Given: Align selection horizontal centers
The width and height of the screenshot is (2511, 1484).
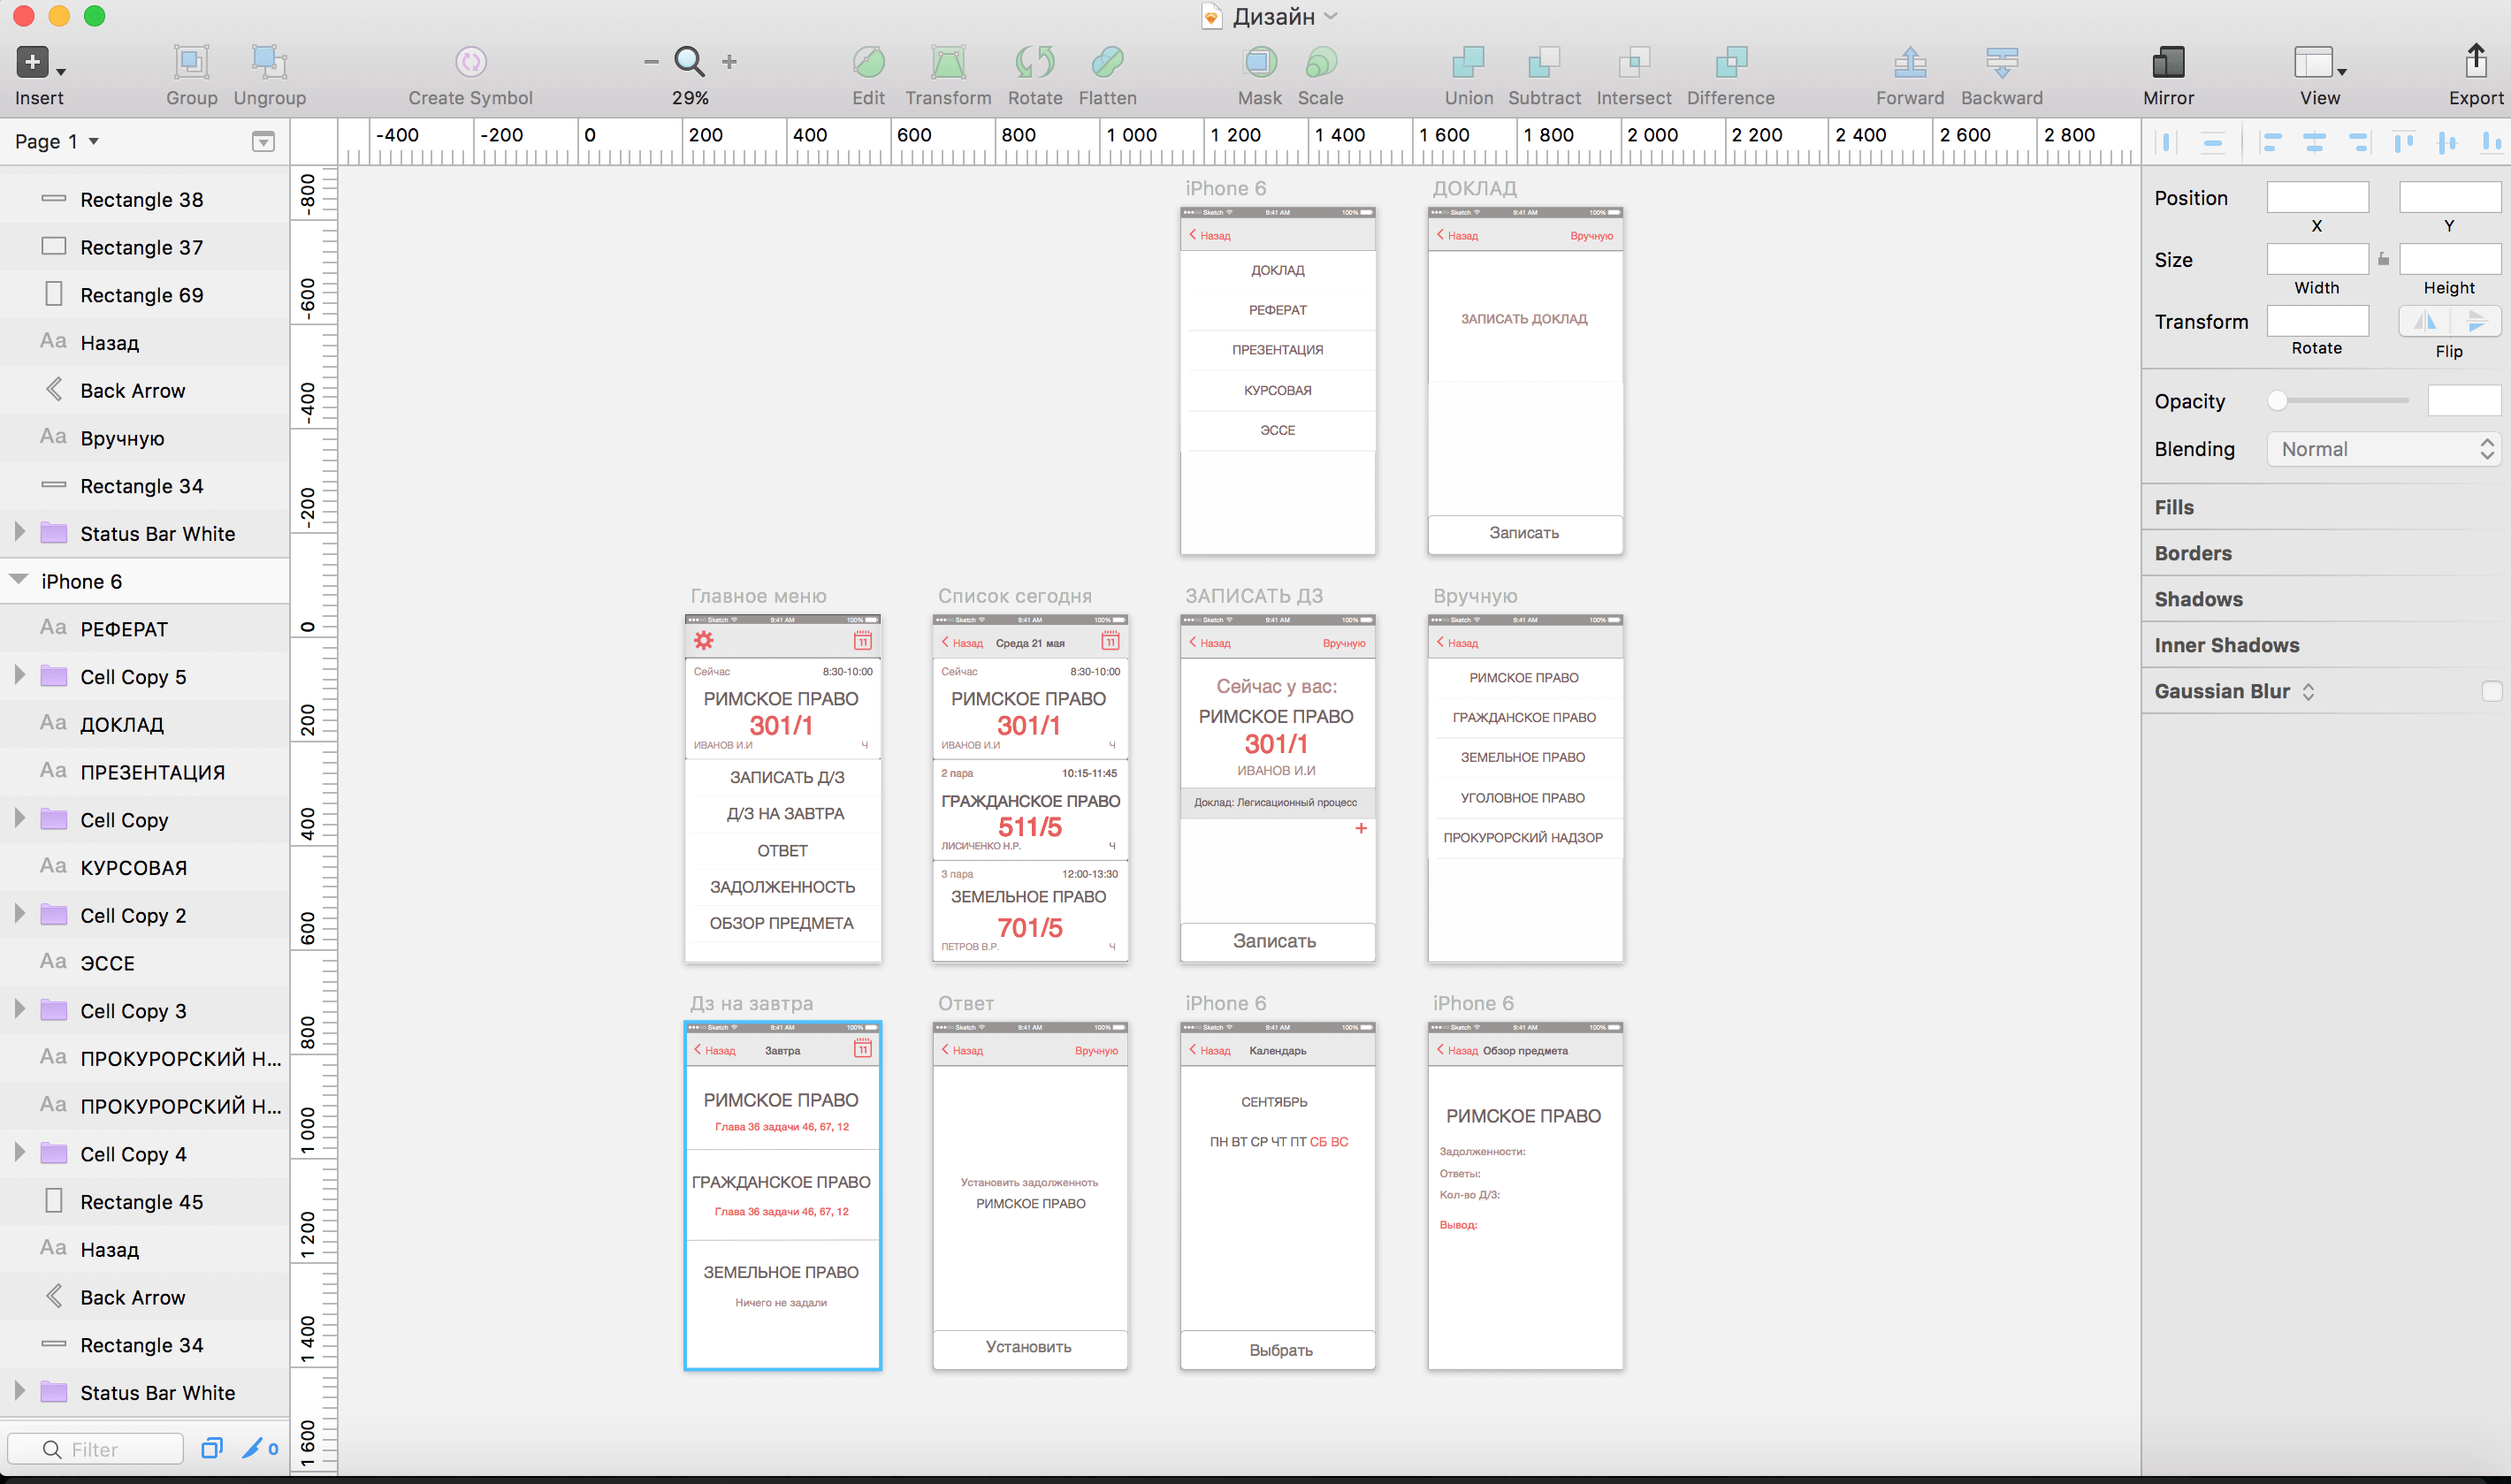Looking at the screenshot, I should 2314,142.
